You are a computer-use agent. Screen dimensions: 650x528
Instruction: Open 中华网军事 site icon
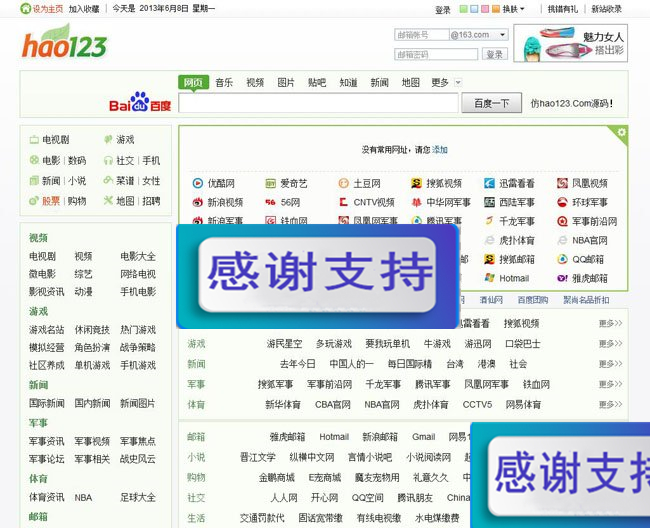[416, 202]
